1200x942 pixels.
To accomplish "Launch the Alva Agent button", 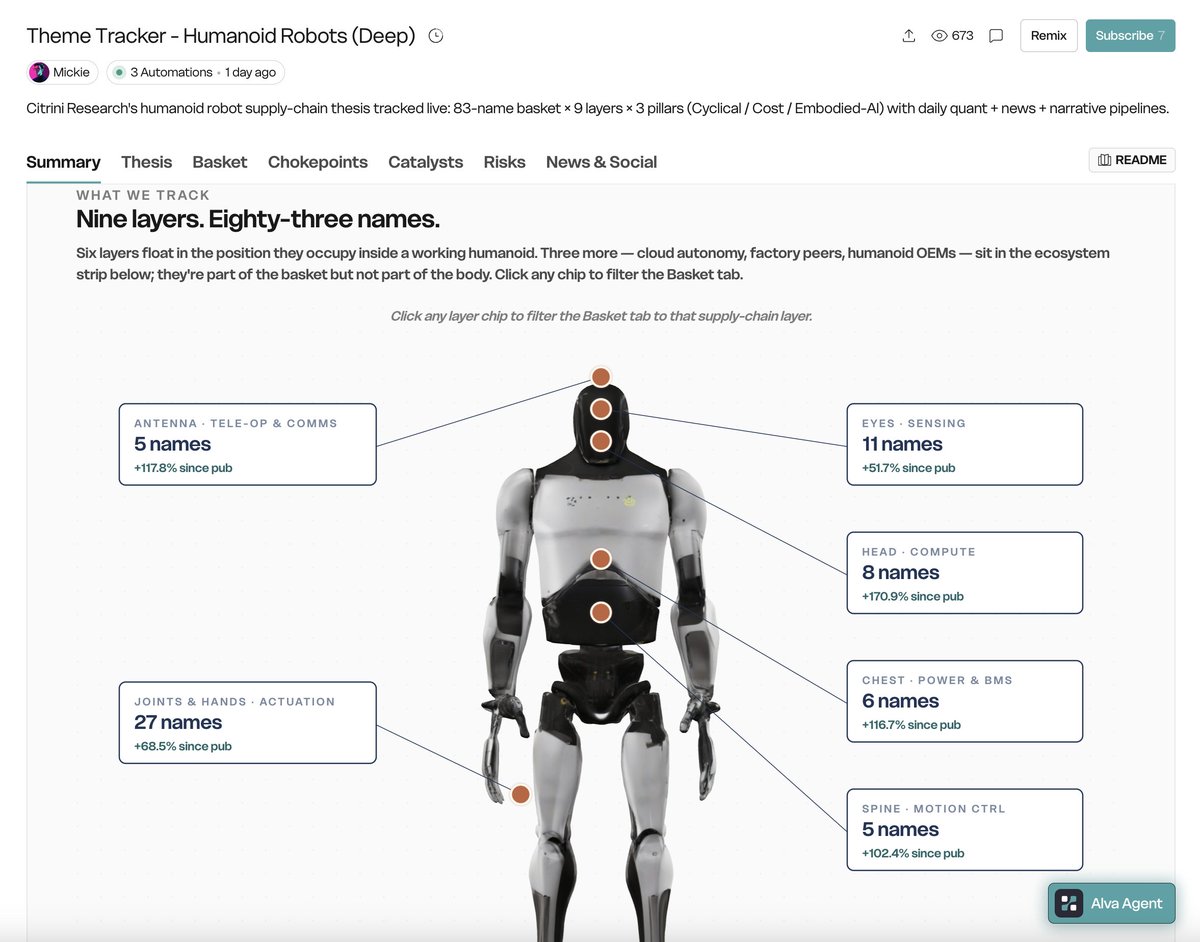I will click(x=1111, y=903).
